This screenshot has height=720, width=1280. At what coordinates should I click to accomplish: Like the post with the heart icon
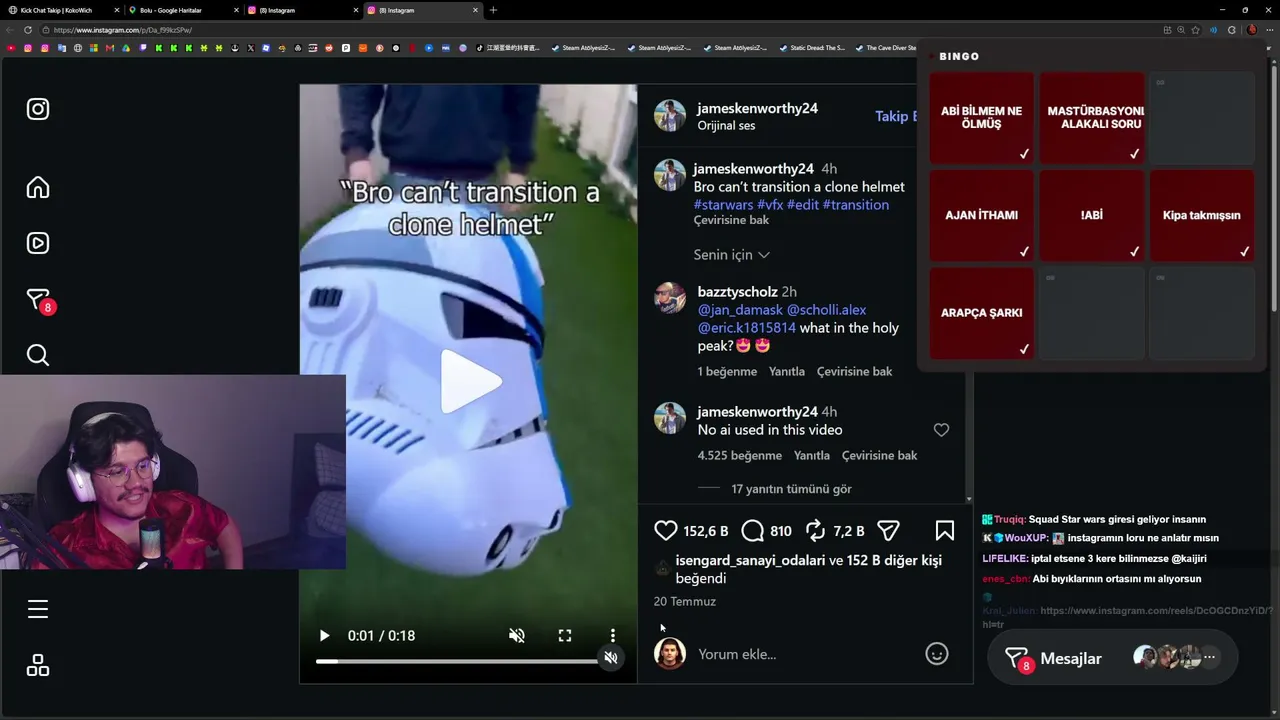[665, 530]
